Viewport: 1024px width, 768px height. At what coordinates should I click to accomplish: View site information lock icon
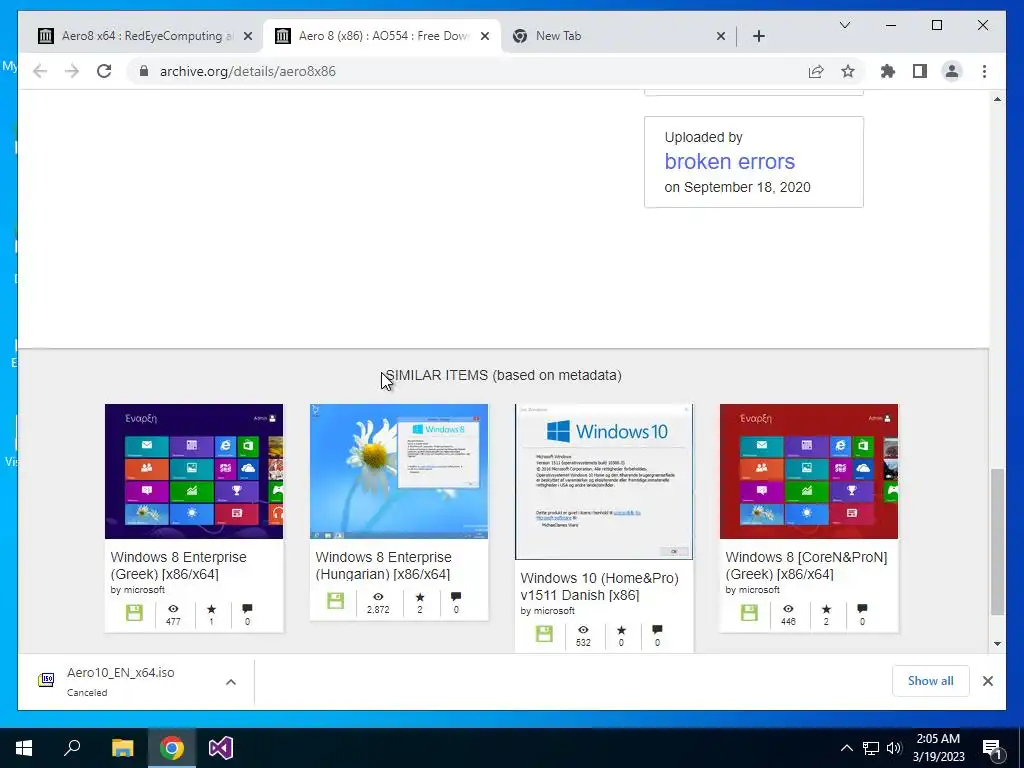pyautogui.click(x=144, y=71)
